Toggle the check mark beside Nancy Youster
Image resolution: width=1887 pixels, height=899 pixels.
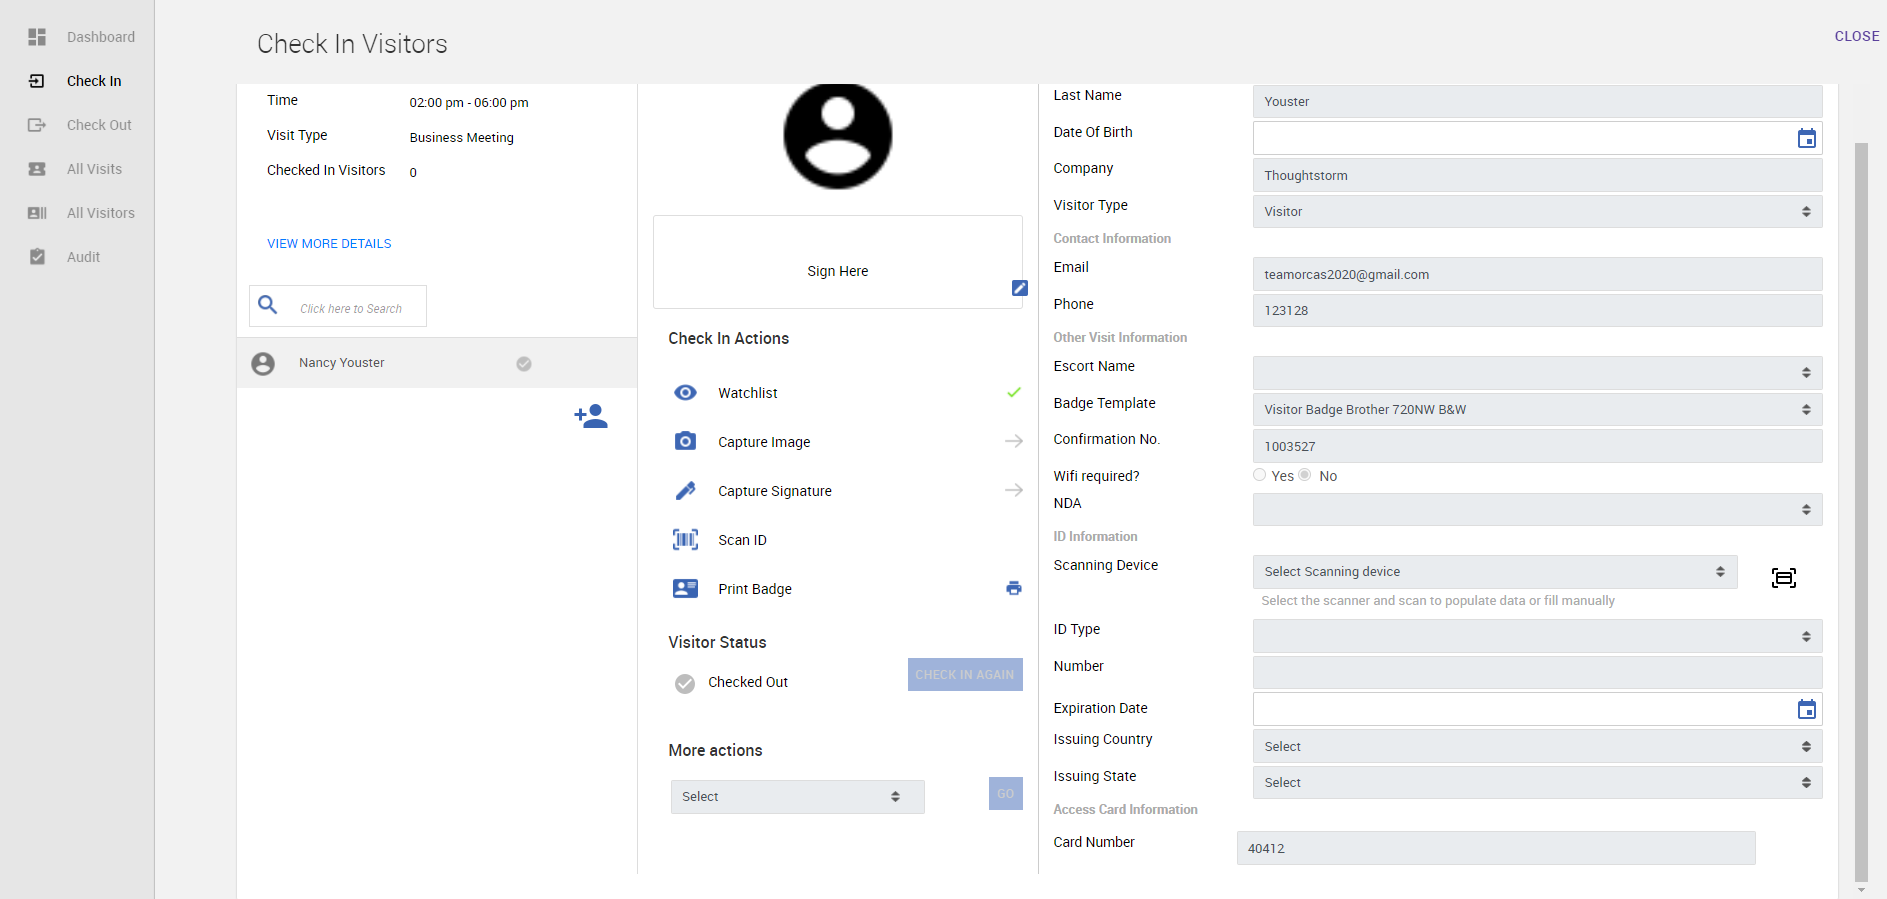(524, 364)
